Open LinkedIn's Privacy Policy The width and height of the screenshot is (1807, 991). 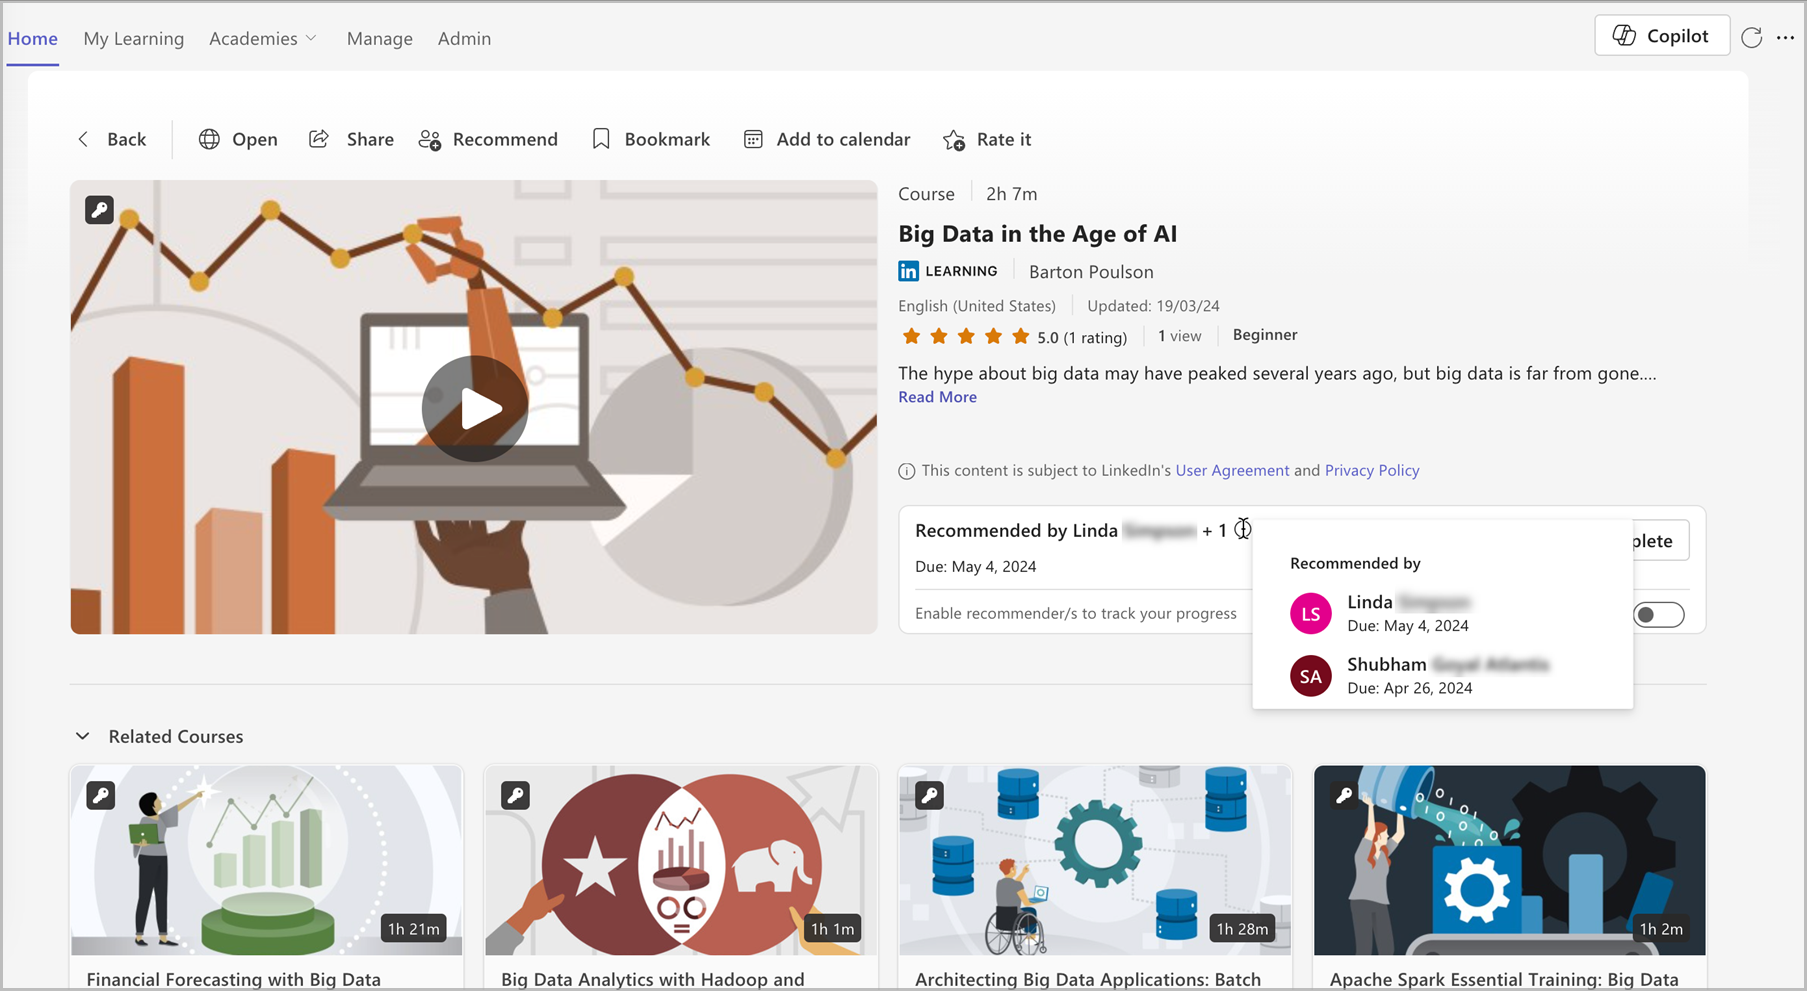(x=1371, y=470)
